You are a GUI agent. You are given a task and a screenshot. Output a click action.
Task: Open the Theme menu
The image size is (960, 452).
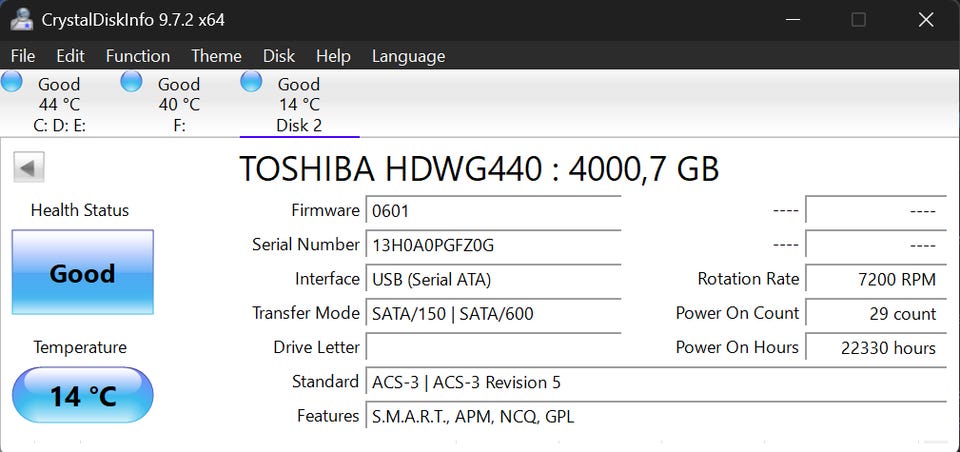(216, 56)
